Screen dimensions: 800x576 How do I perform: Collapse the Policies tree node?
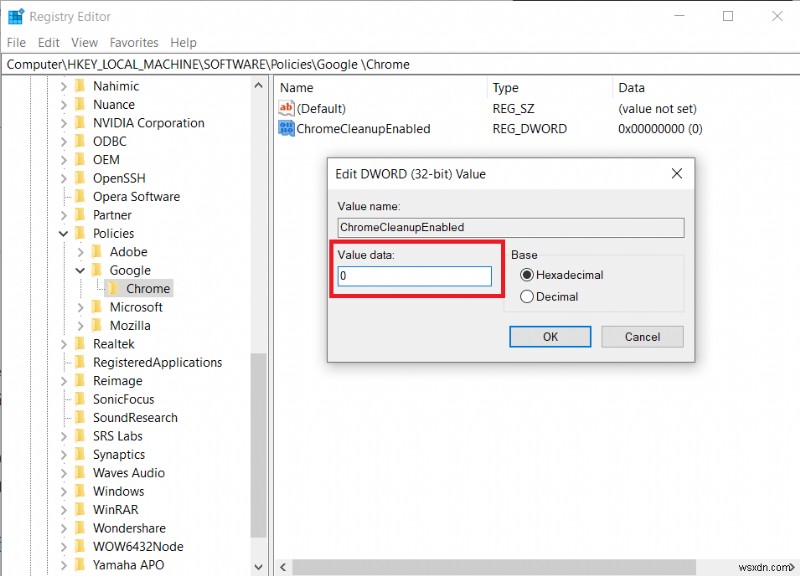click(63, 233)
